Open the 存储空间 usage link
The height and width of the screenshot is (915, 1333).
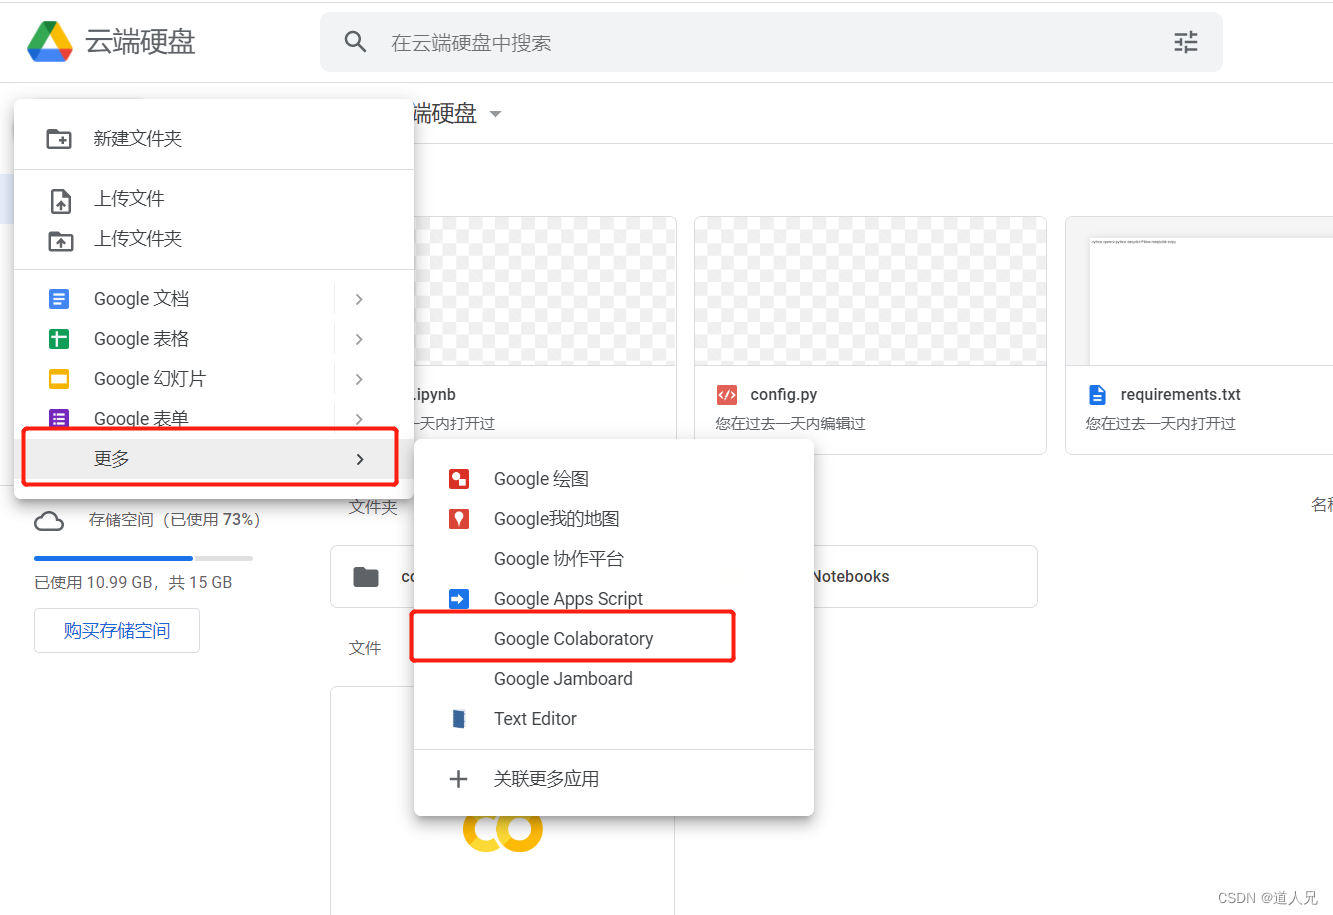pyautogui.click(x=175, y=520)
